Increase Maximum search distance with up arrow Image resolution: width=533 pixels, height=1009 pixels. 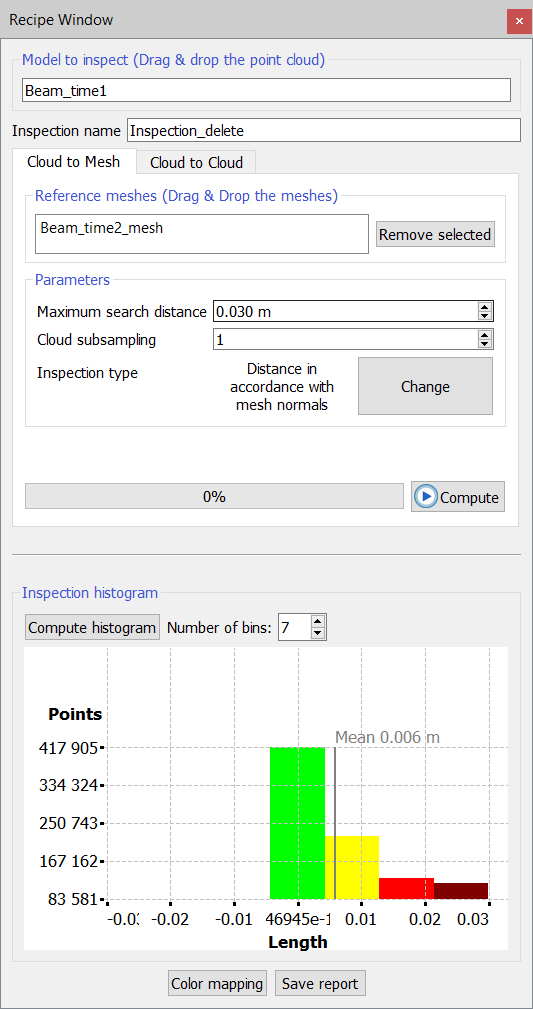(484, 308)
